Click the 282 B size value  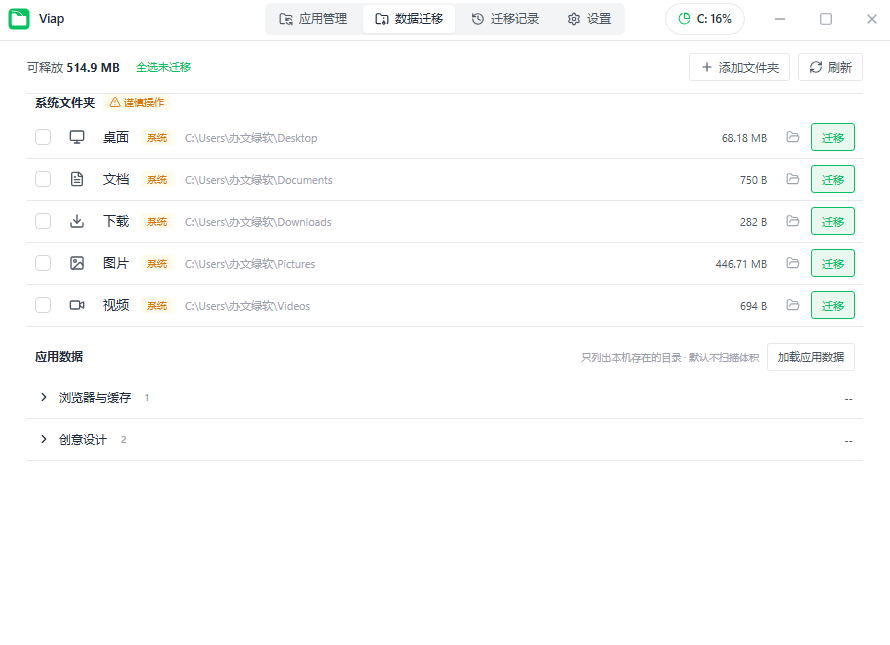(x=753, y=222)
